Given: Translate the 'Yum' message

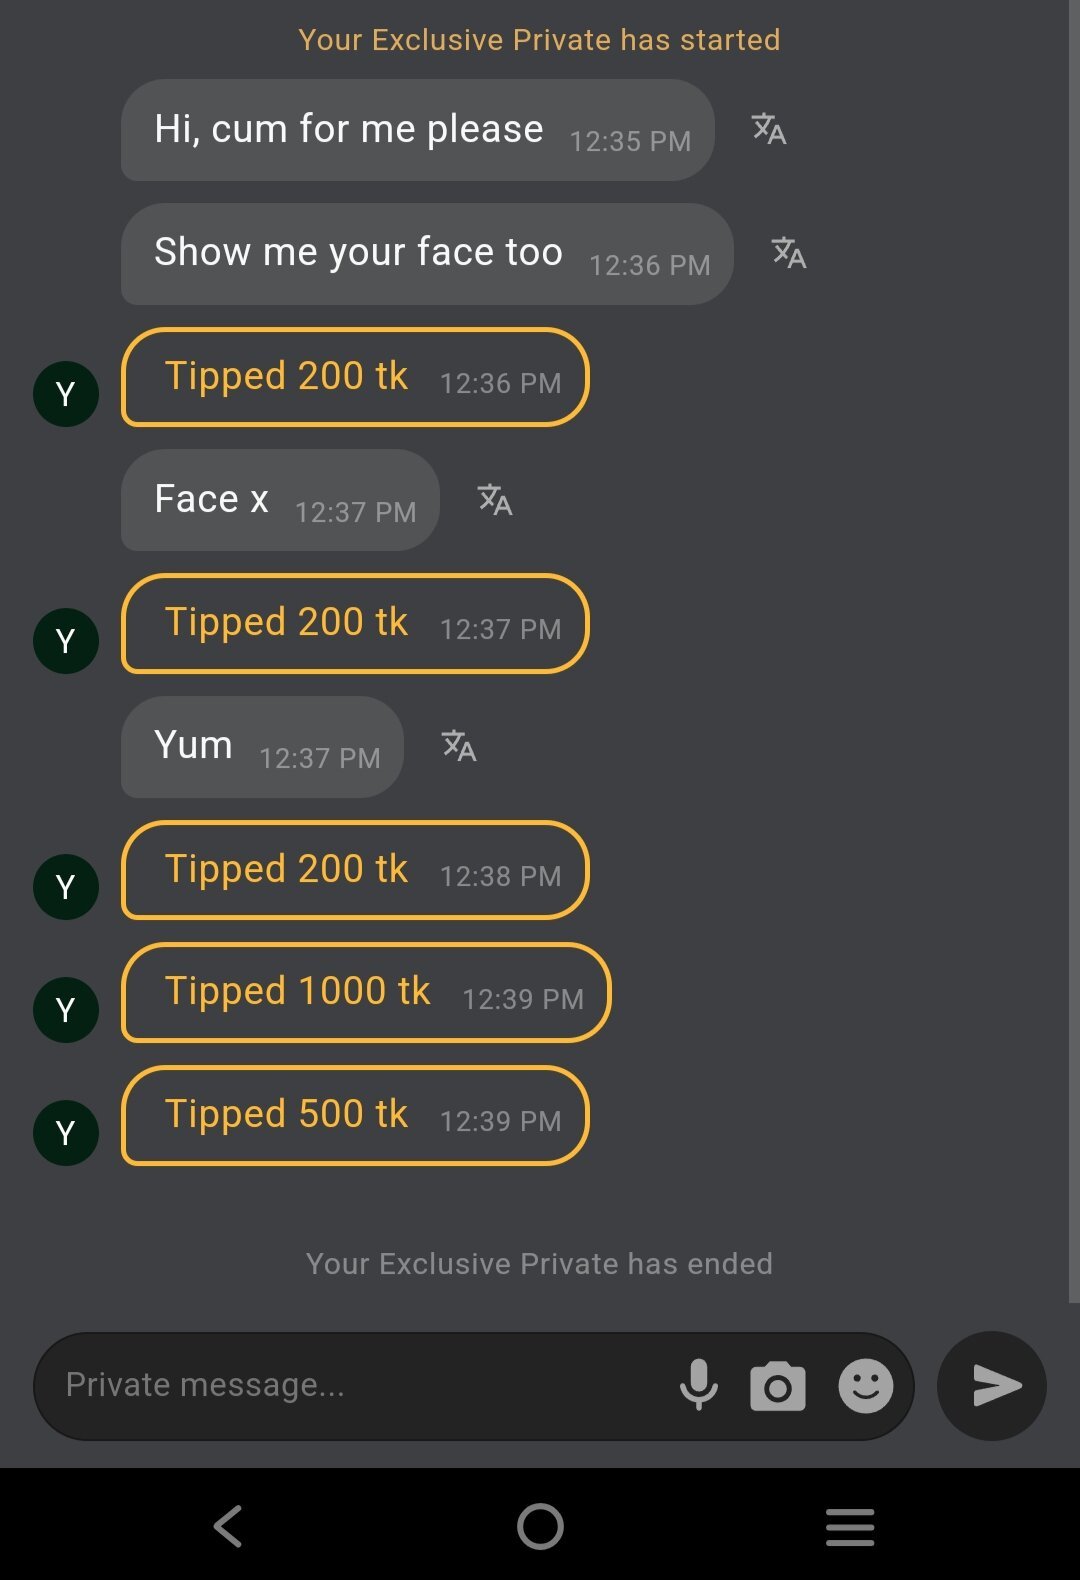Looking at the screenshot, I should [459, 745].
